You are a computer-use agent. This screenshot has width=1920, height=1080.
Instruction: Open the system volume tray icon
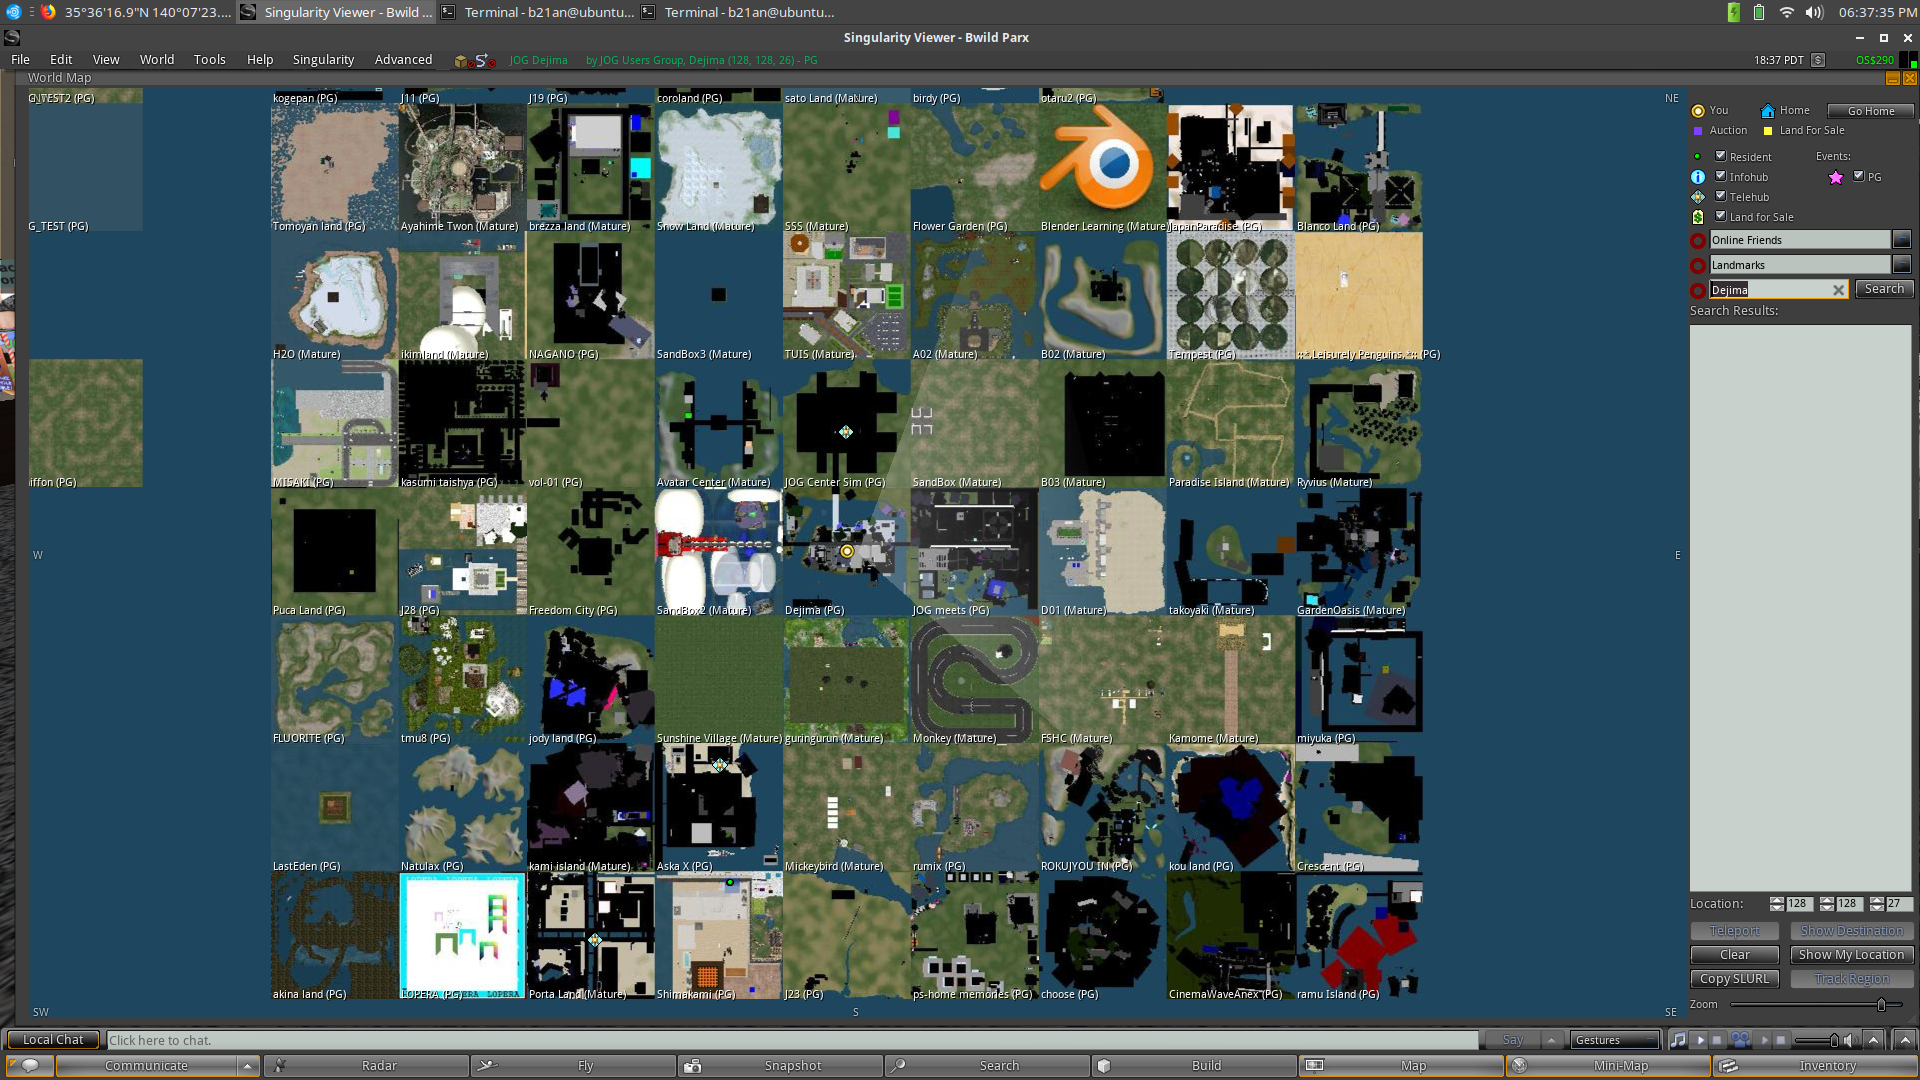1814,12
